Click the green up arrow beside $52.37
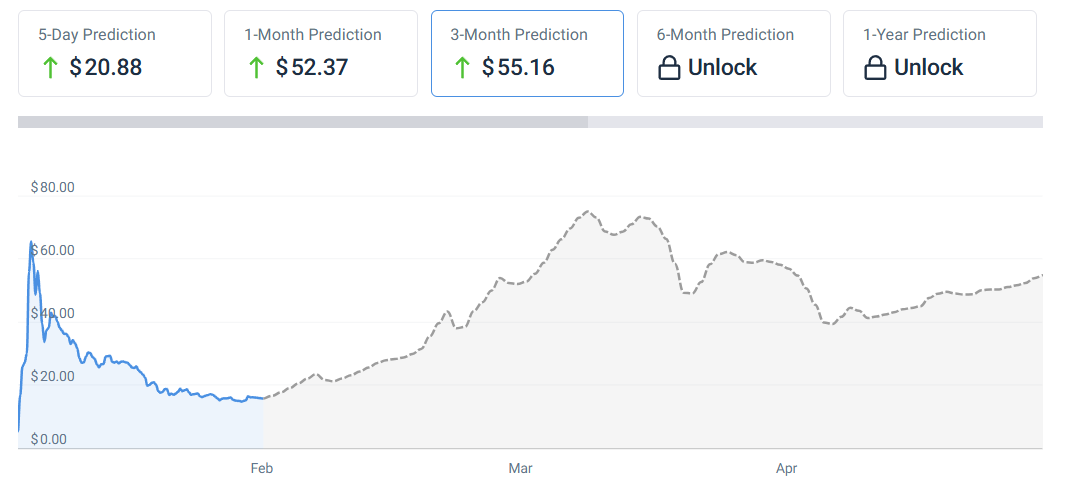This screenshot has height=487, width=1068. [255, 68]
